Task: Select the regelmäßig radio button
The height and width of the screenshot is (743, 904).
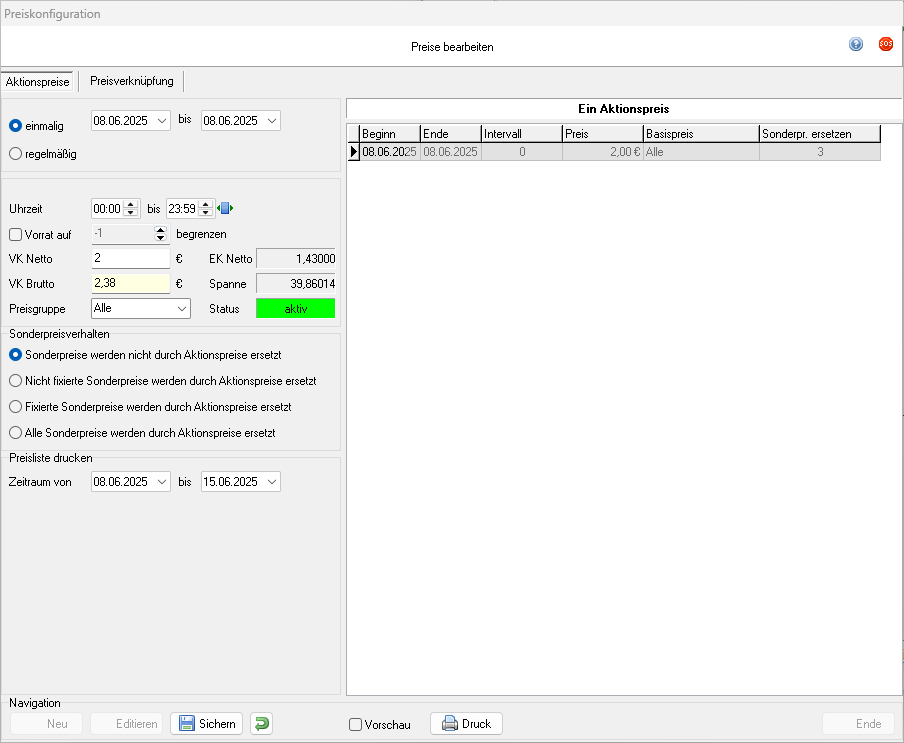Action: (15, 154)
